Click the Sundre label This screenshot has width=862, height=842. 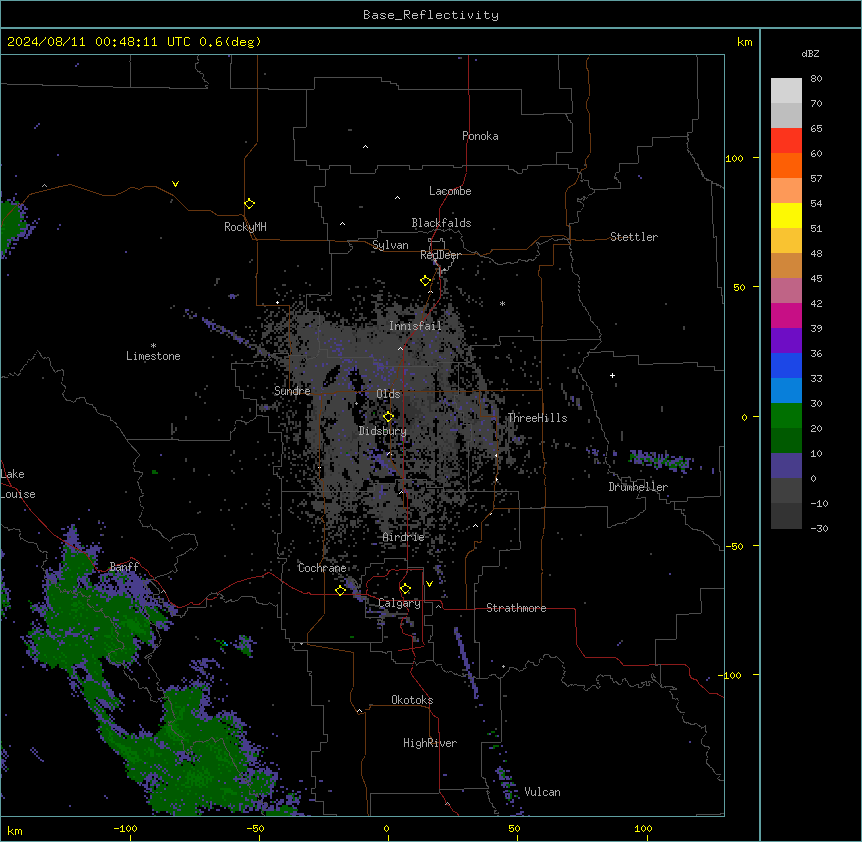(x=292, y=391)
